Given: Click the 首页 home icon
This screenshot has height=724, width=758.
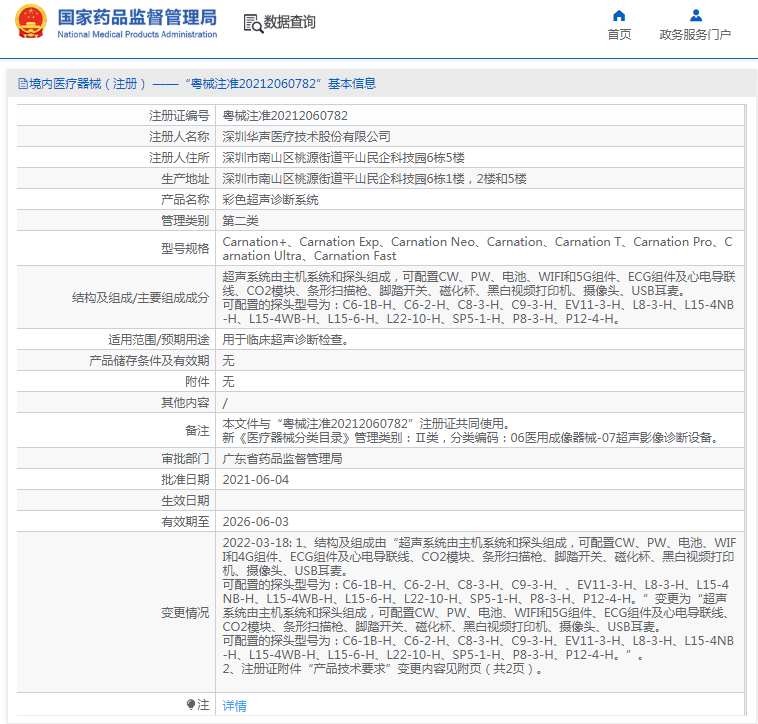Looking at the screenshot, I should point(619,15).
